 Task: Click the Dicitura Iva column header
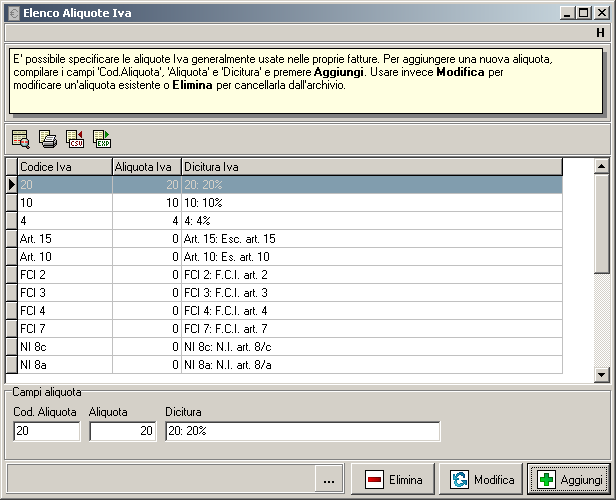click(x=372, y=167)
